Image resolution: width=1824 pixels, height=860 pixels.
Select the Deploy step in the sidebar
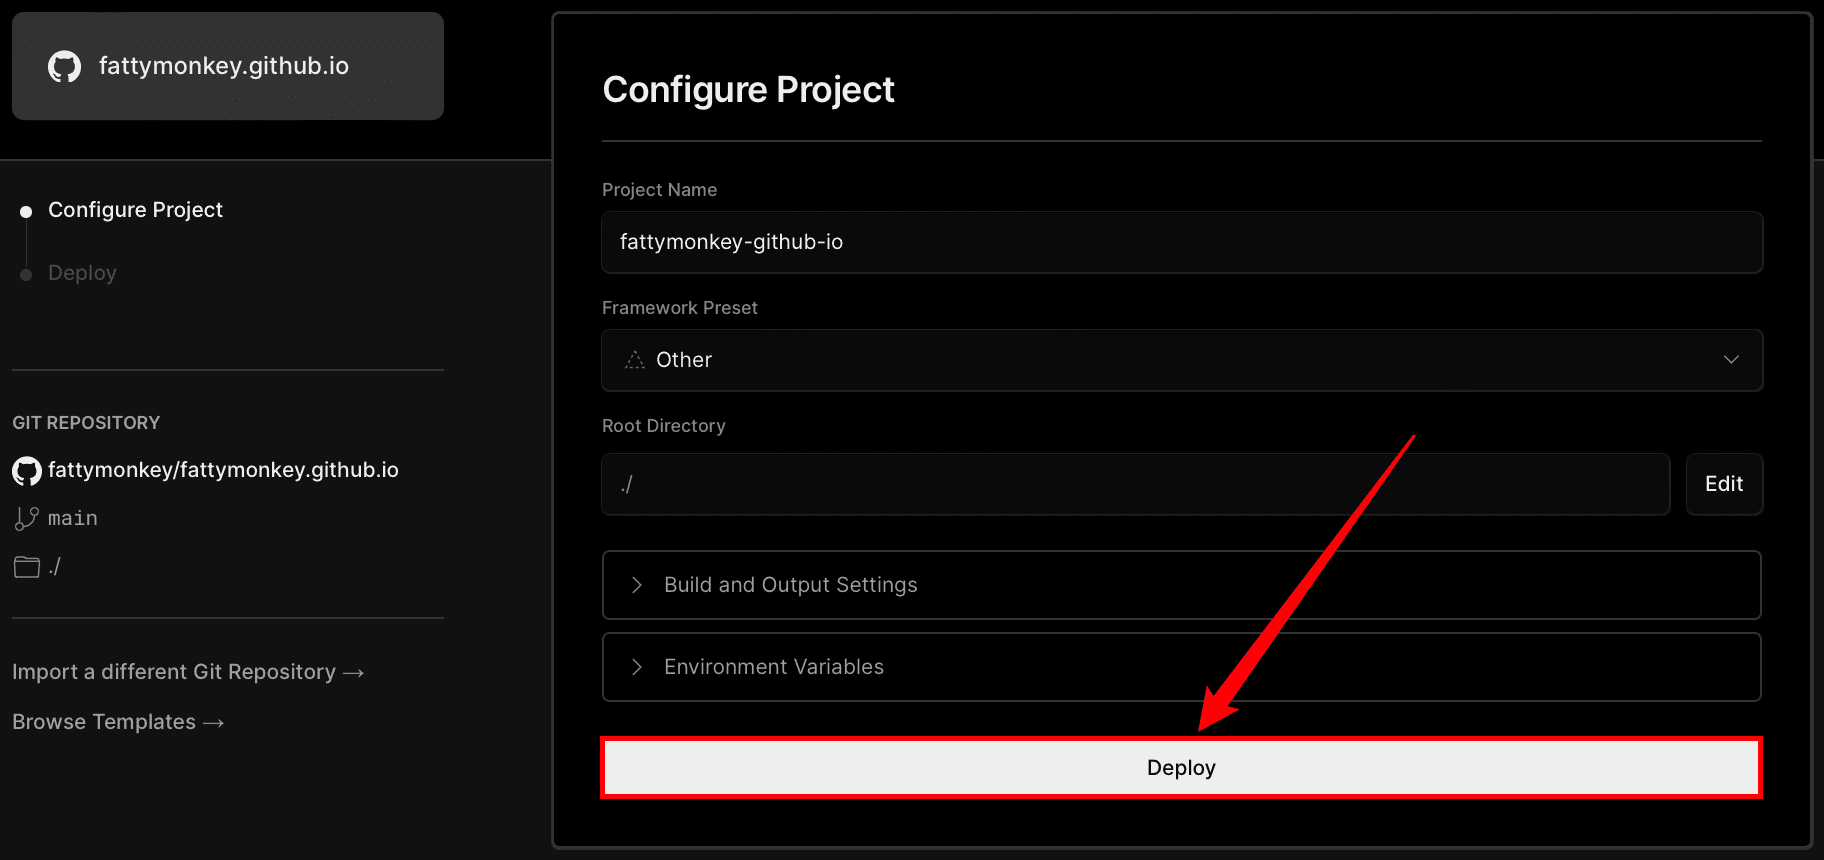[82, 273]
